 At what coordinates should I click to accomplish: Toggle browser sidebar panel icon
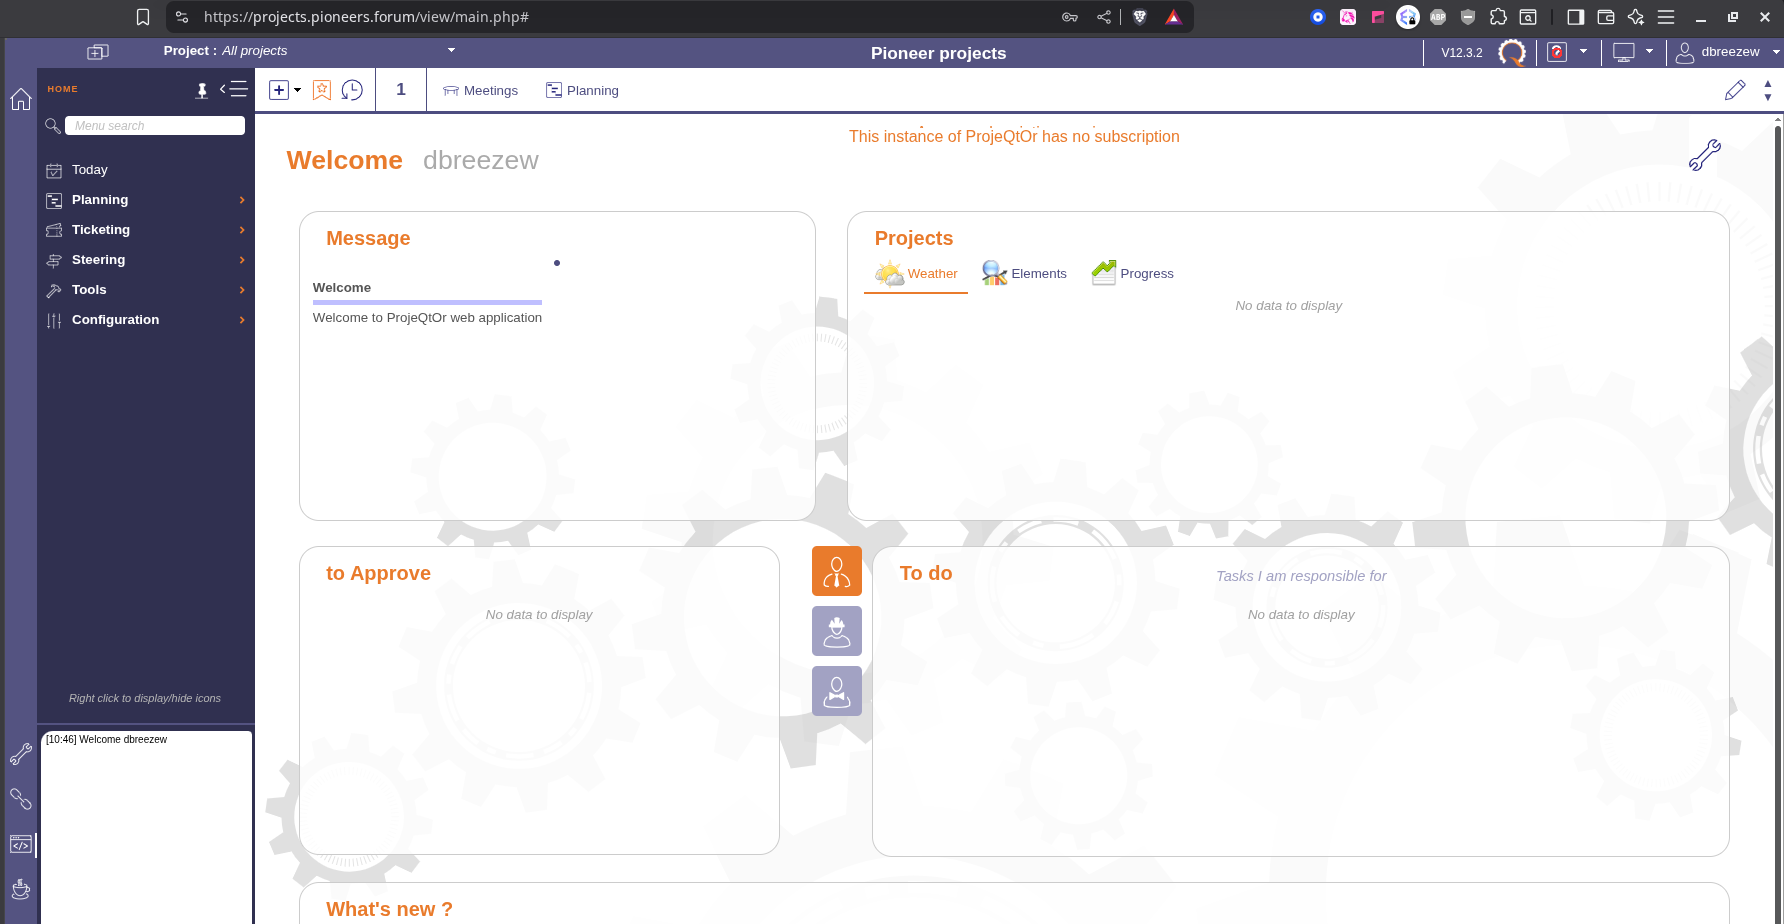tap(1575, 17)
